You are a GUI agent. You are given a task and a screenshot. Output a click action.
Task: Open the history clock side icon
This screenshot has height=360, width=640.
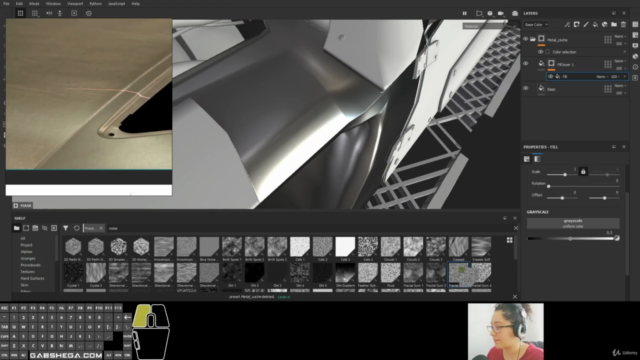(636, 67)
